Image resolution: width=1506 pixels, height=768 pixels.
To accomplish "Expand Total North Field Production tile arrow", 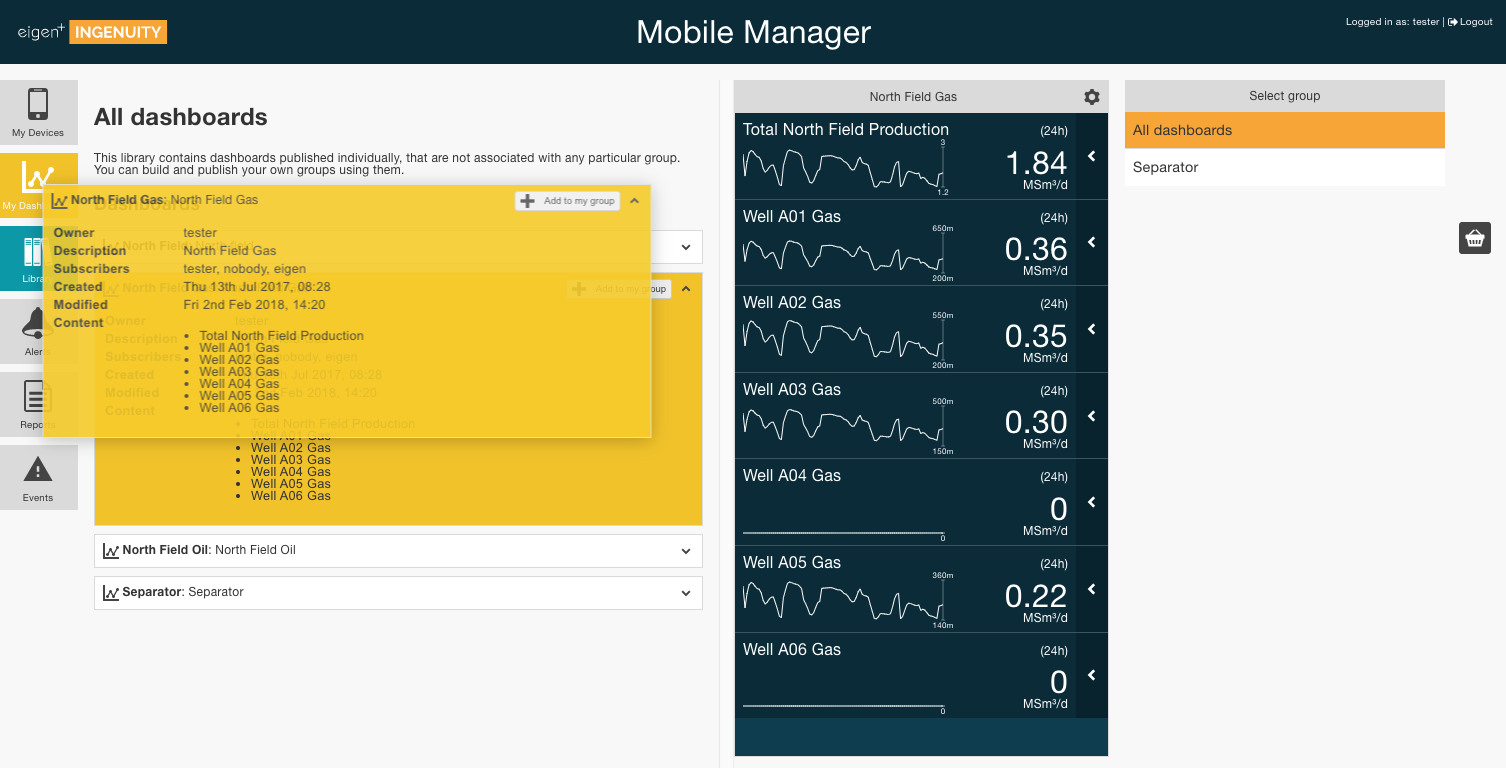I will 1092,156.
